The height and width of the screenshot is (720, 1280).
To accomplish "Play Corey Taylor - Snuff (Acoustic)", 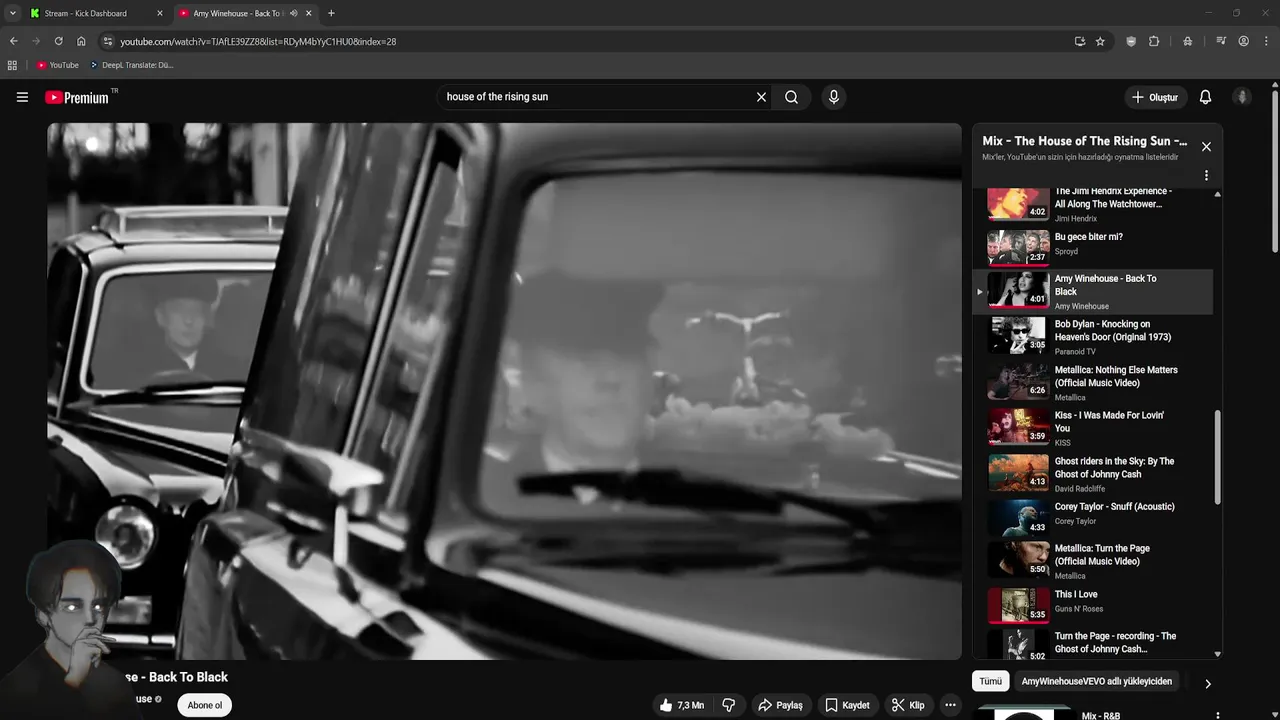I will 1093,519.
